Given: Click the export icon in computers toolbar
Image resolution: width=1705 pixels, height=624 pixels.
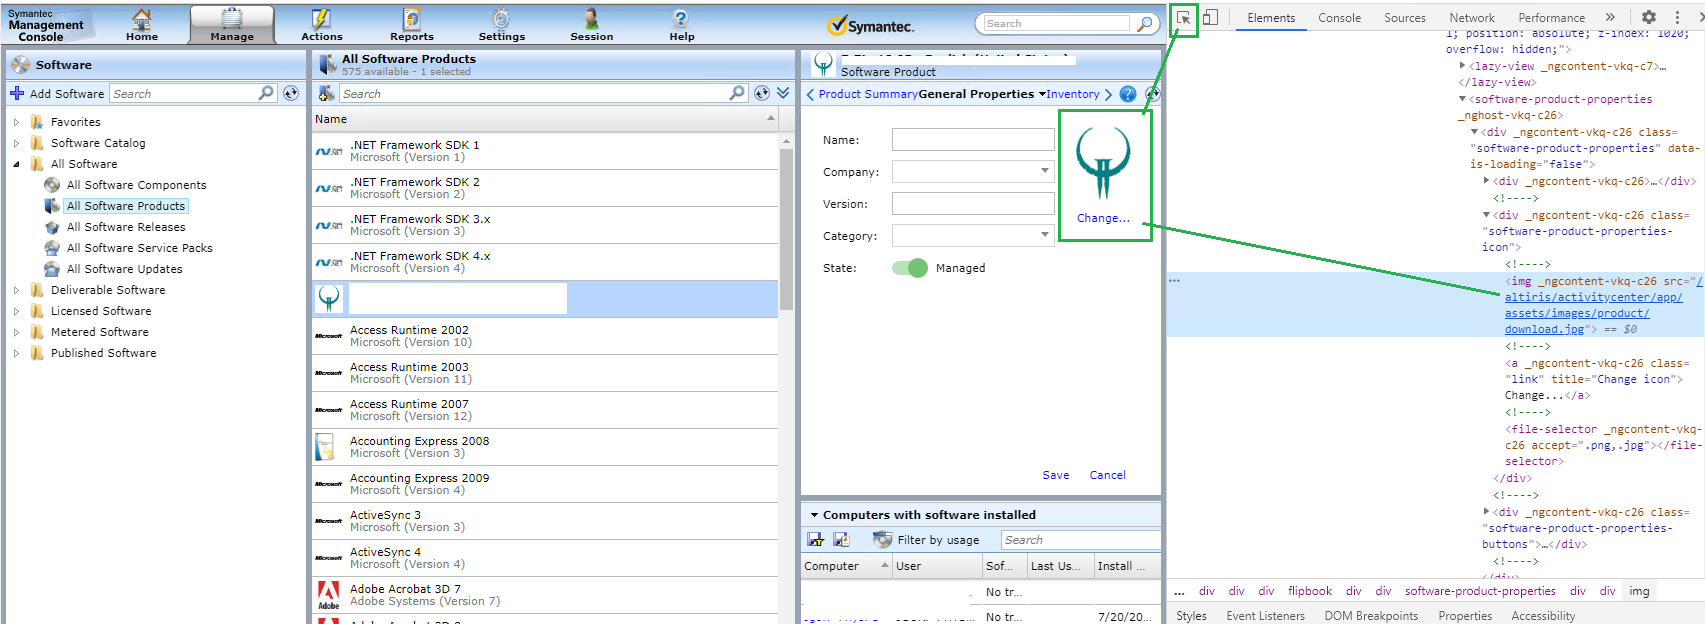Looking at the screenshot, I should tap(841, 540).
